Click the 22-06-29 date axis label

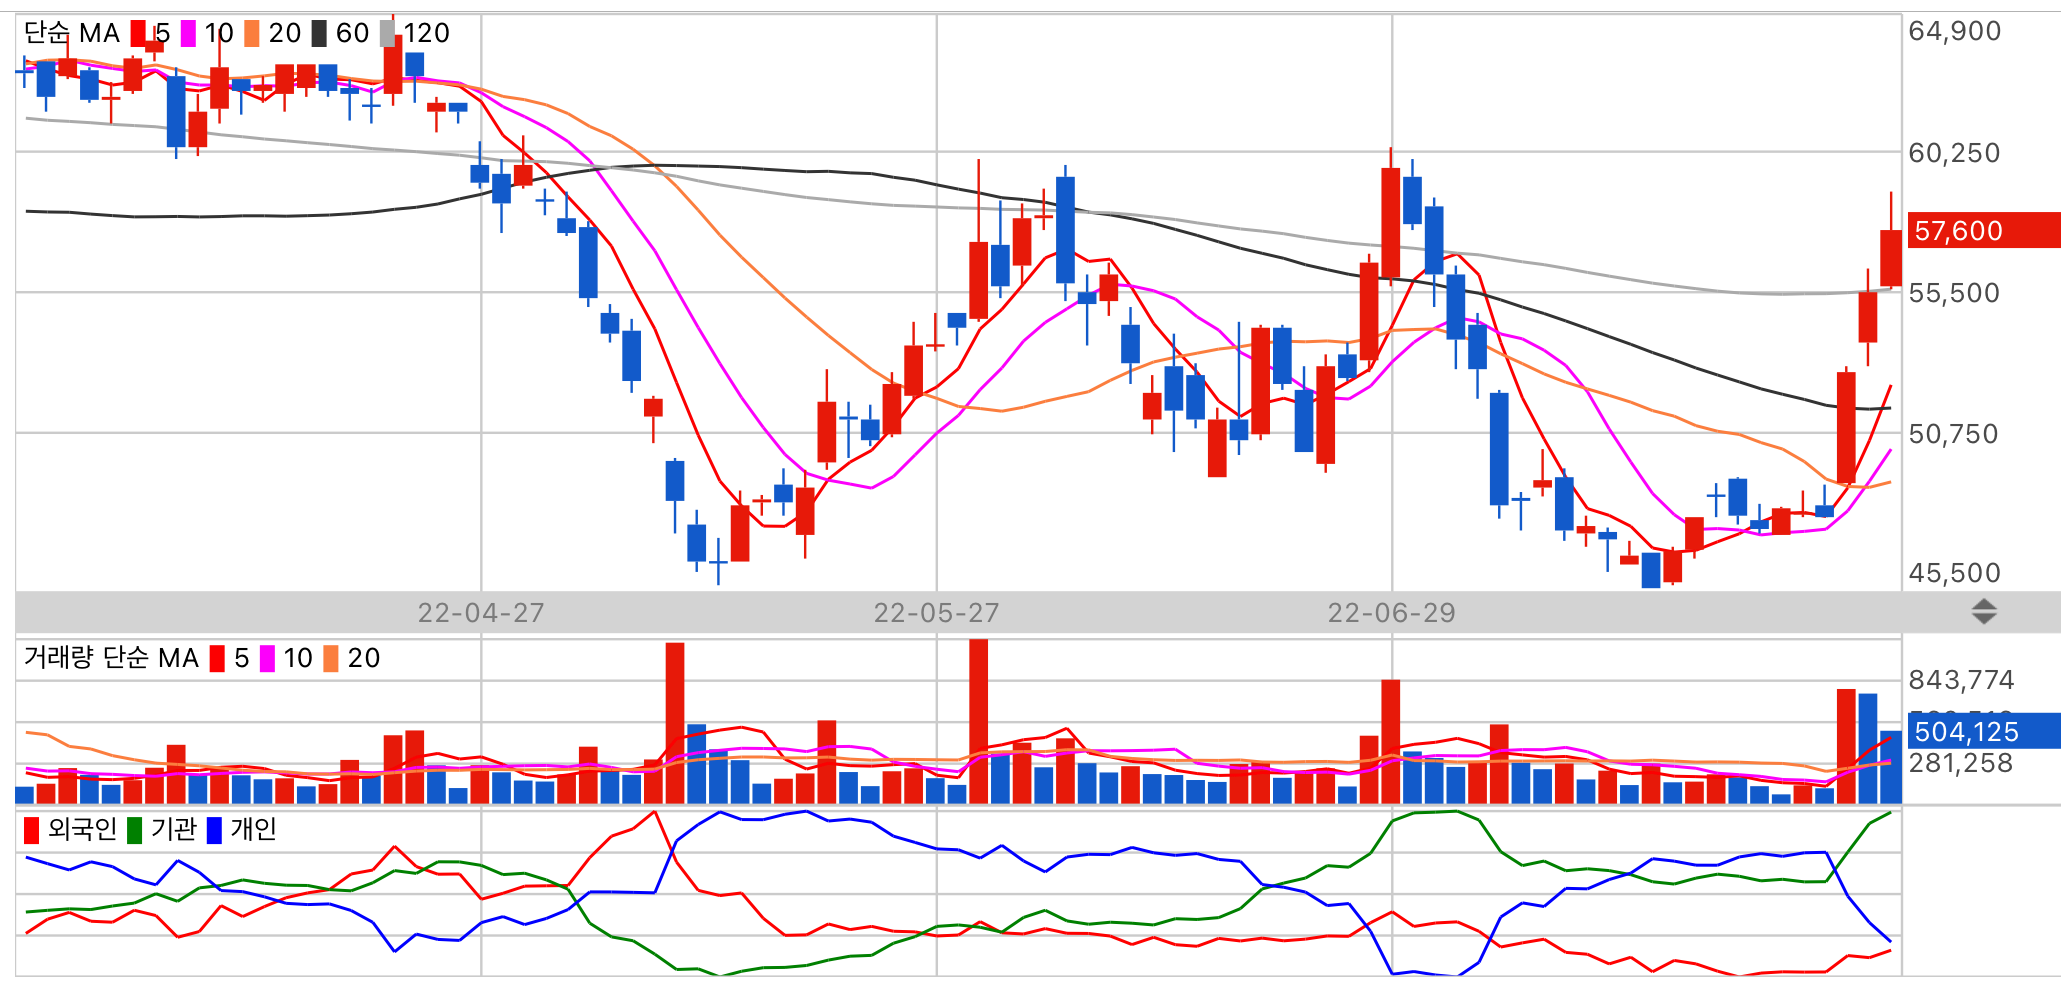pos(1392,613)
